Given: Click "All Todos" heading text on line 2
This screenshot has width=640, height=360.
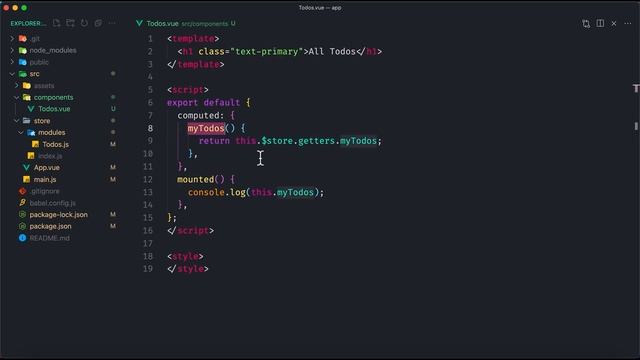Looking at the screenshot, I should click(x=332, y=51).
